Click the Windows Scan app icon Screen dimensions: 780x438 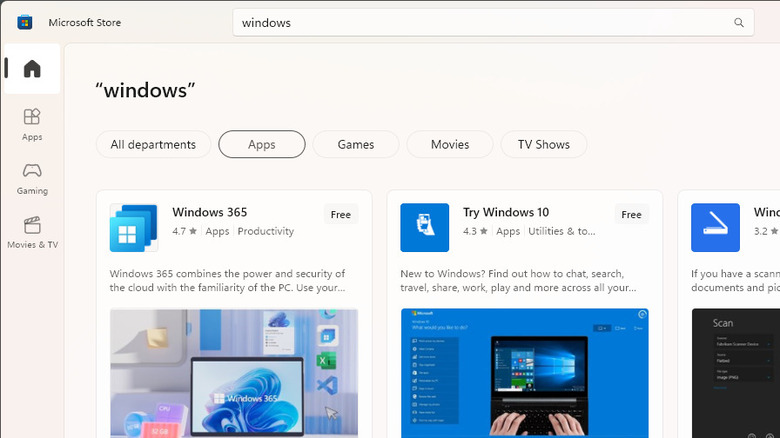click(x=715, y=227)
